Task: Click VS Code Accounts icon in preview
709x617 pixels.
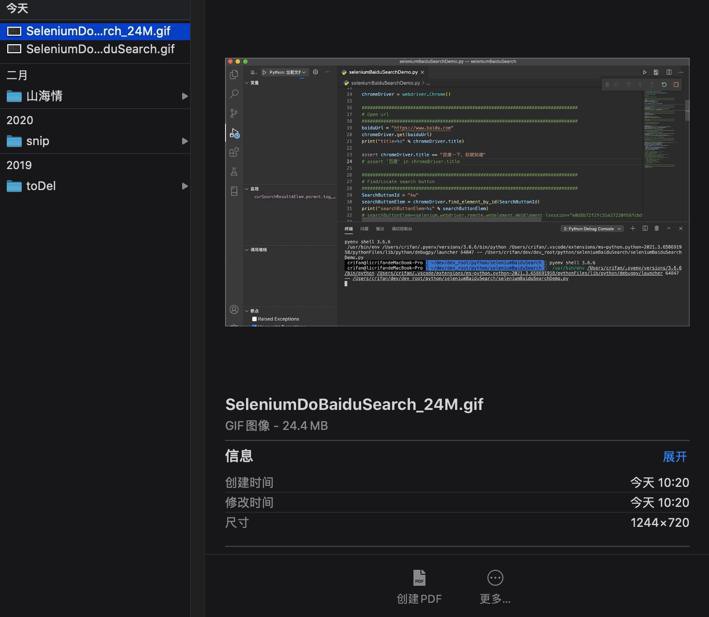Action: click(234, 310)
